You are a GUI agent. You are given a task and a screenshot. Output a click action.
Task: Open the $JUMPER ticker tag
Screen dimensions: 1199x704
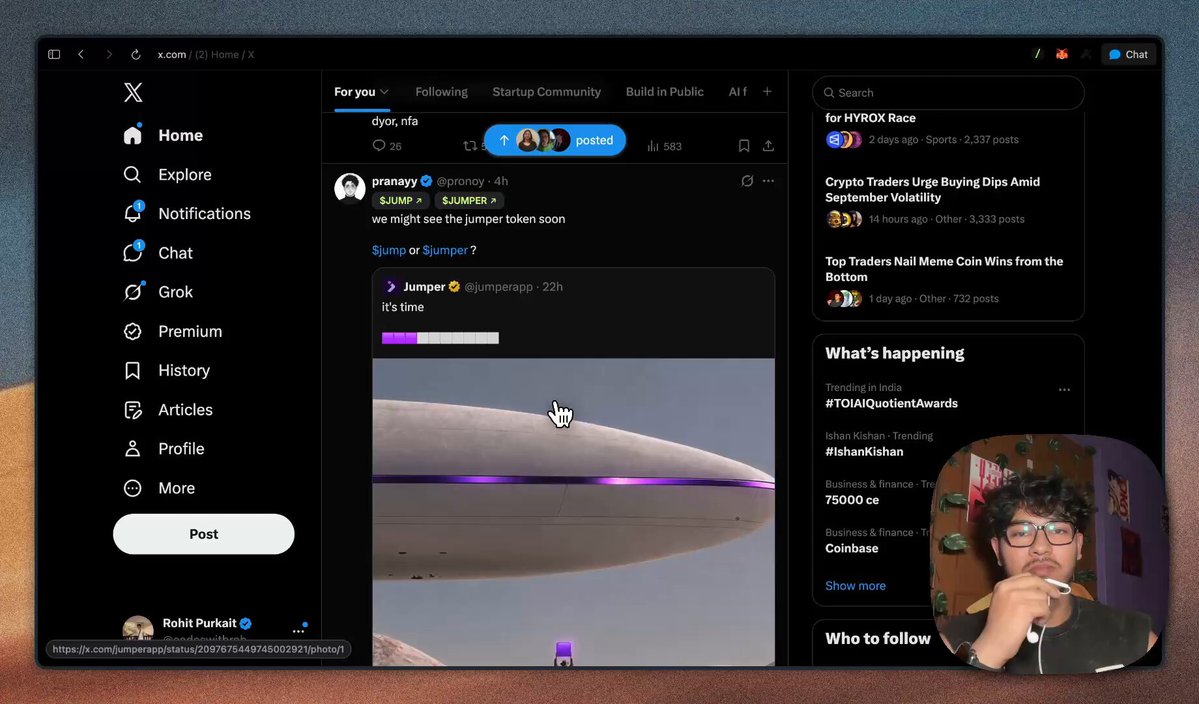469,200
